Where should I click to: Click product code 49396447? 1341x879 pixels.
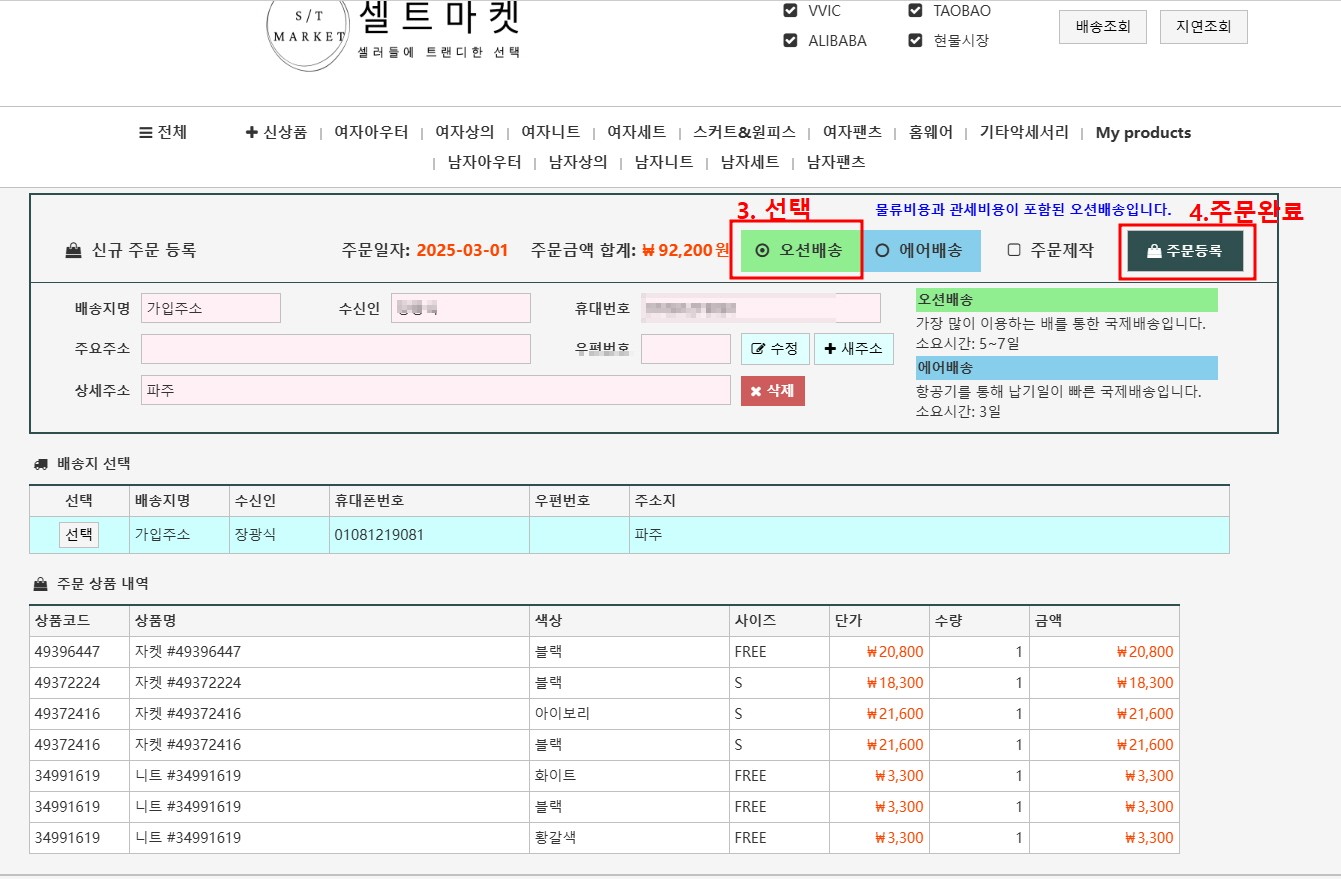point(67,652)
